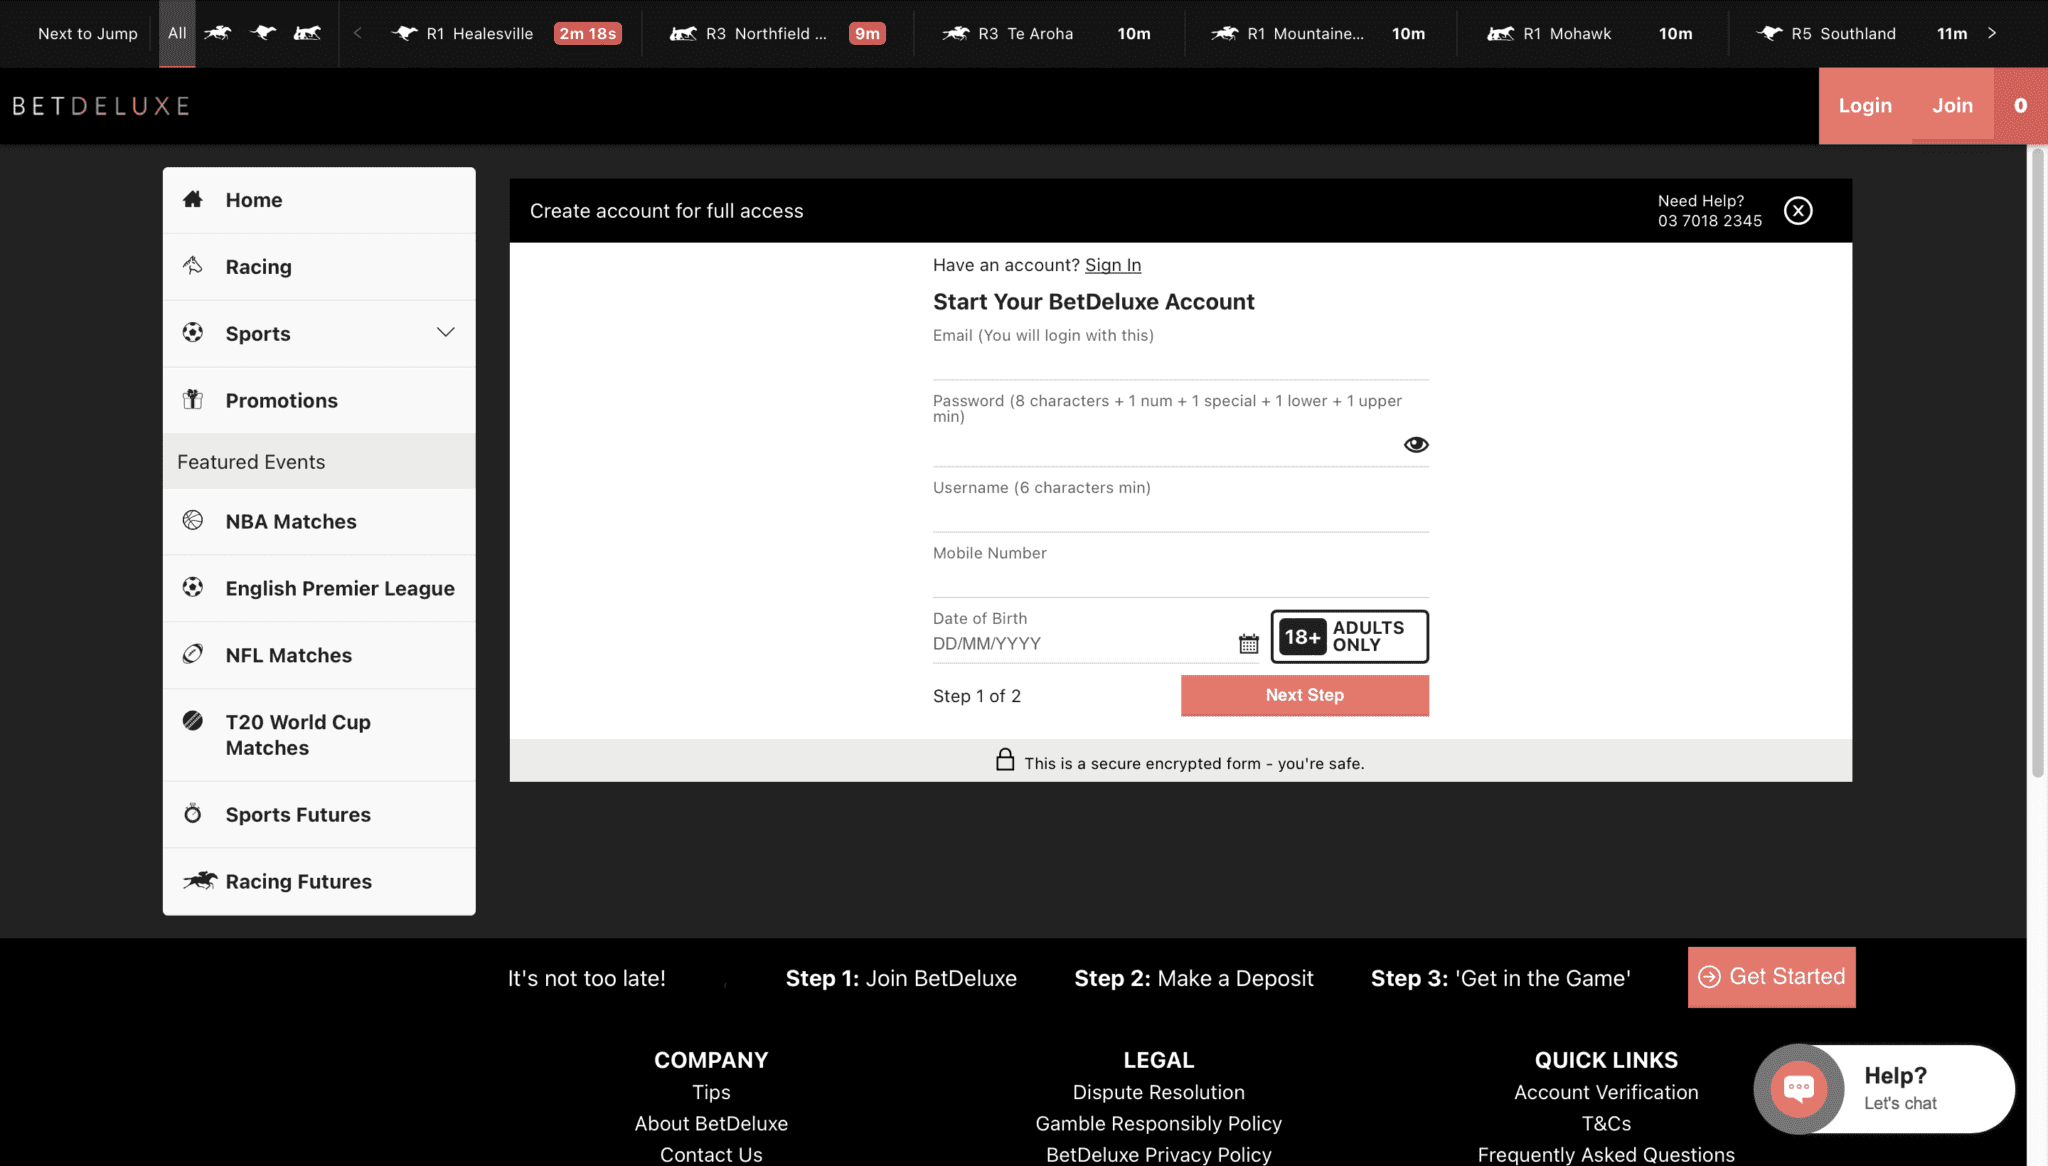2048x1166 pixels.
Task: Click the left arrow in the race ticker
Action: pyautogui.click(x=357, y=33)
